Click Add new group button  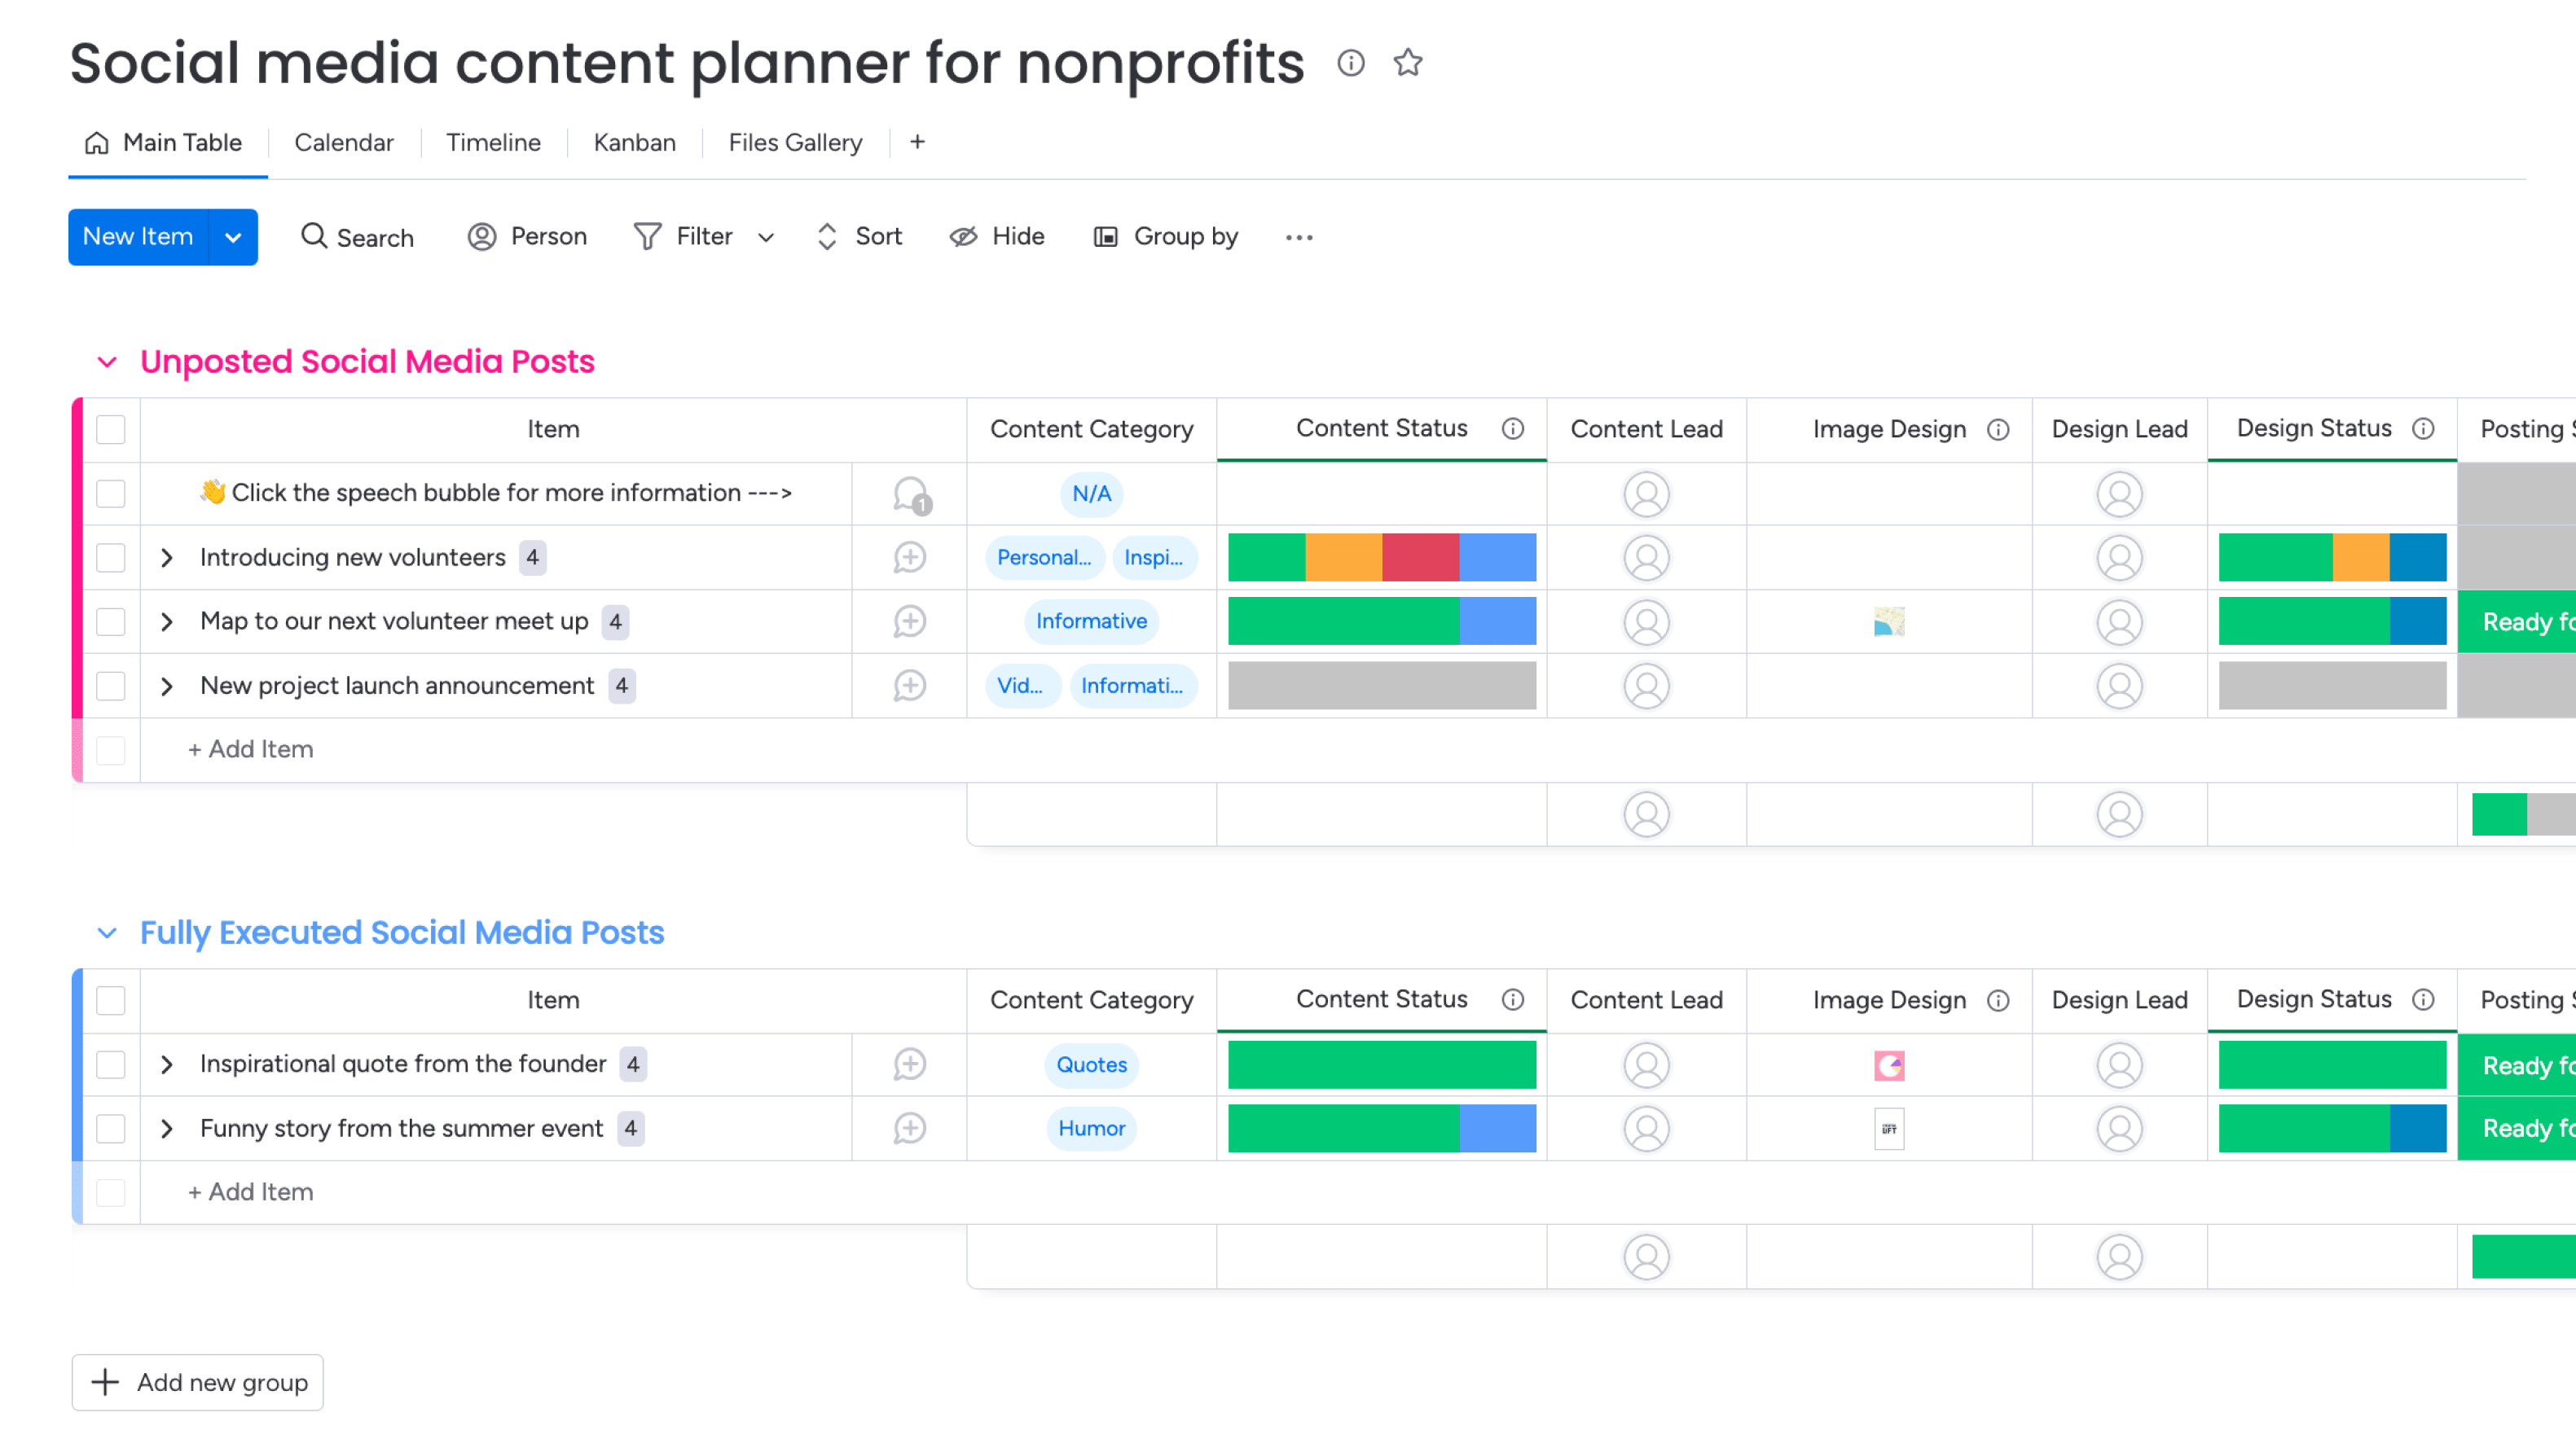point(198,1382)
